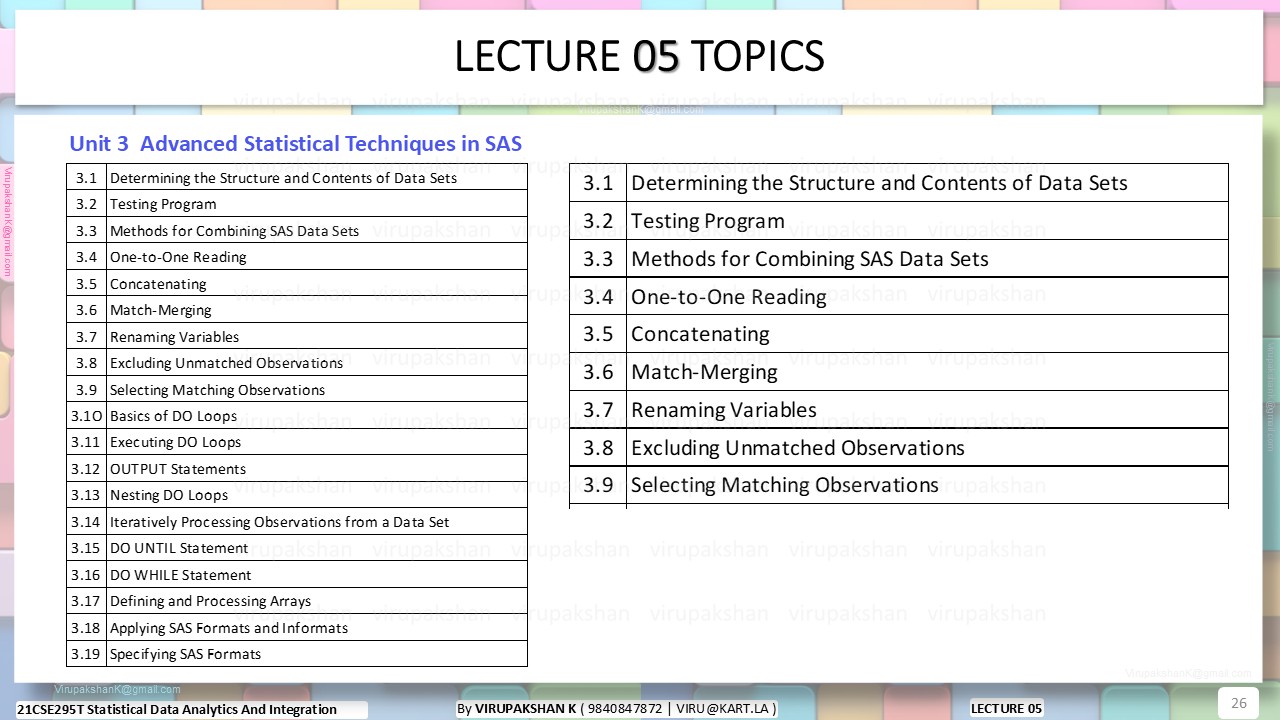Select 'Match-Merging' in the small table
The image size is (1280, 720).
click(161, 310)
